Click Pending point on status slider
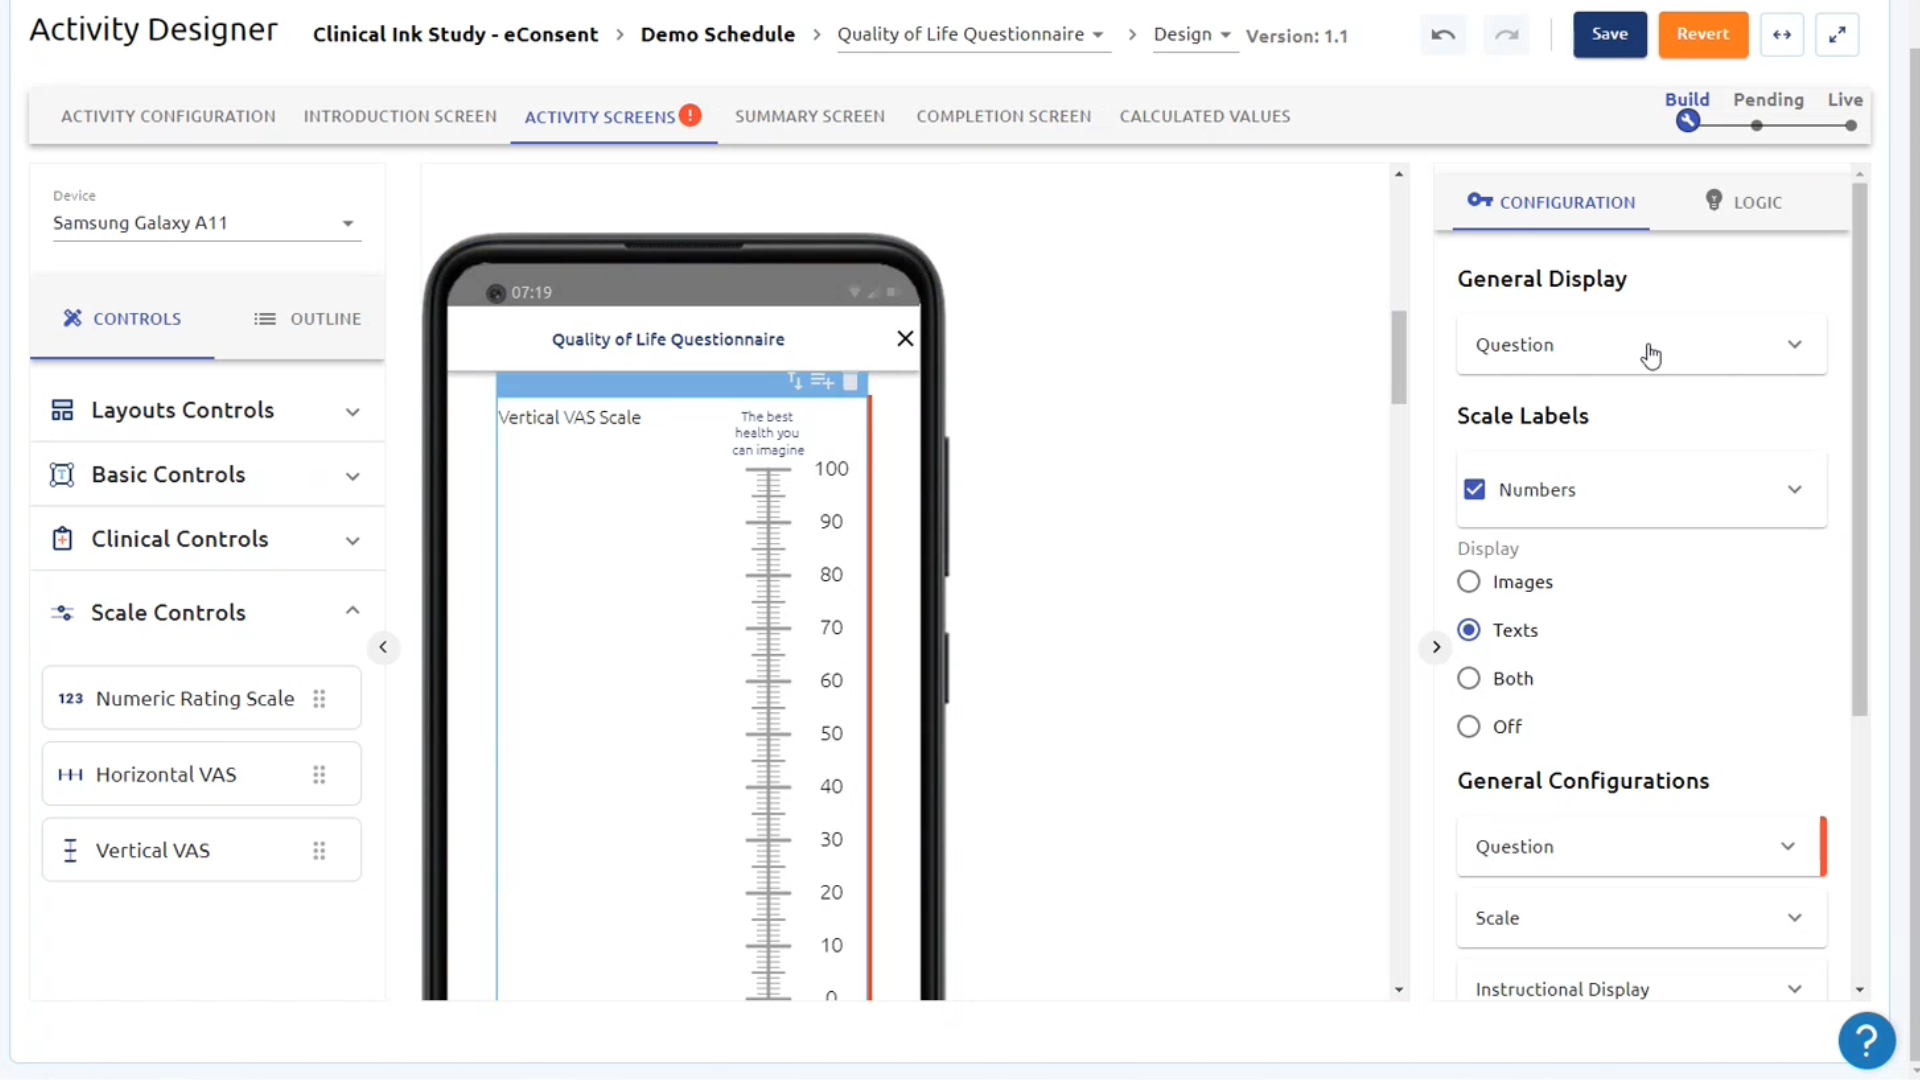This screenshot has height=1080, width=1920. coord(1757,126)
